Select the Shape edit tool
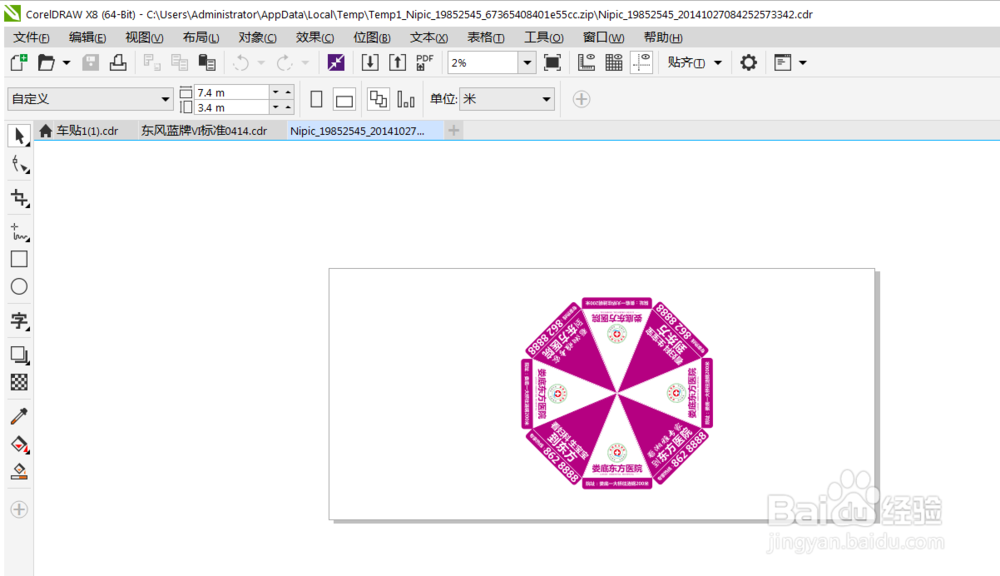 [20, 165]
